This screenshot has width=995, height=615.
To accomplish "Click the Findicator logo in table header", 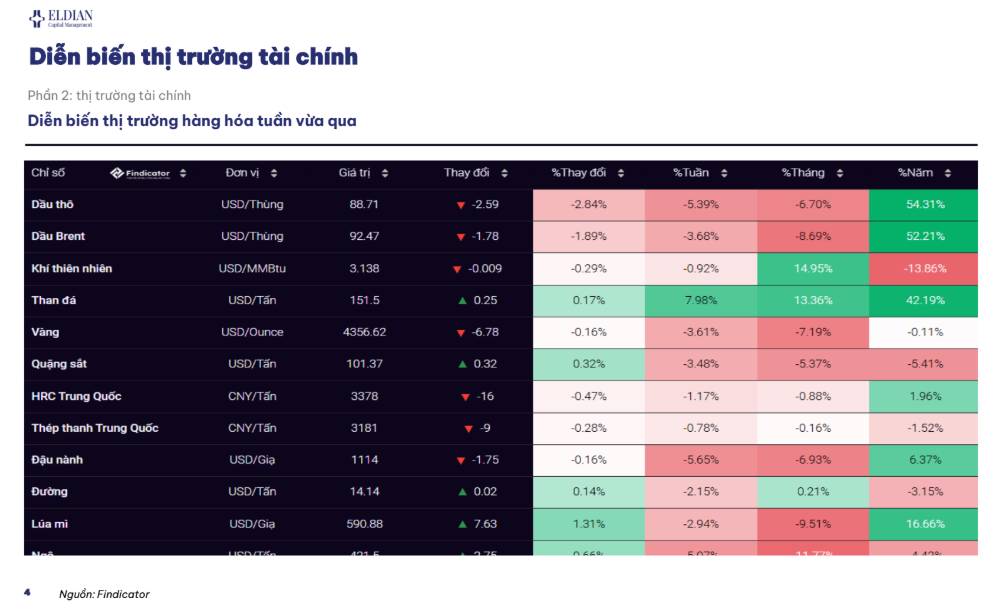I will pos(140,173).
